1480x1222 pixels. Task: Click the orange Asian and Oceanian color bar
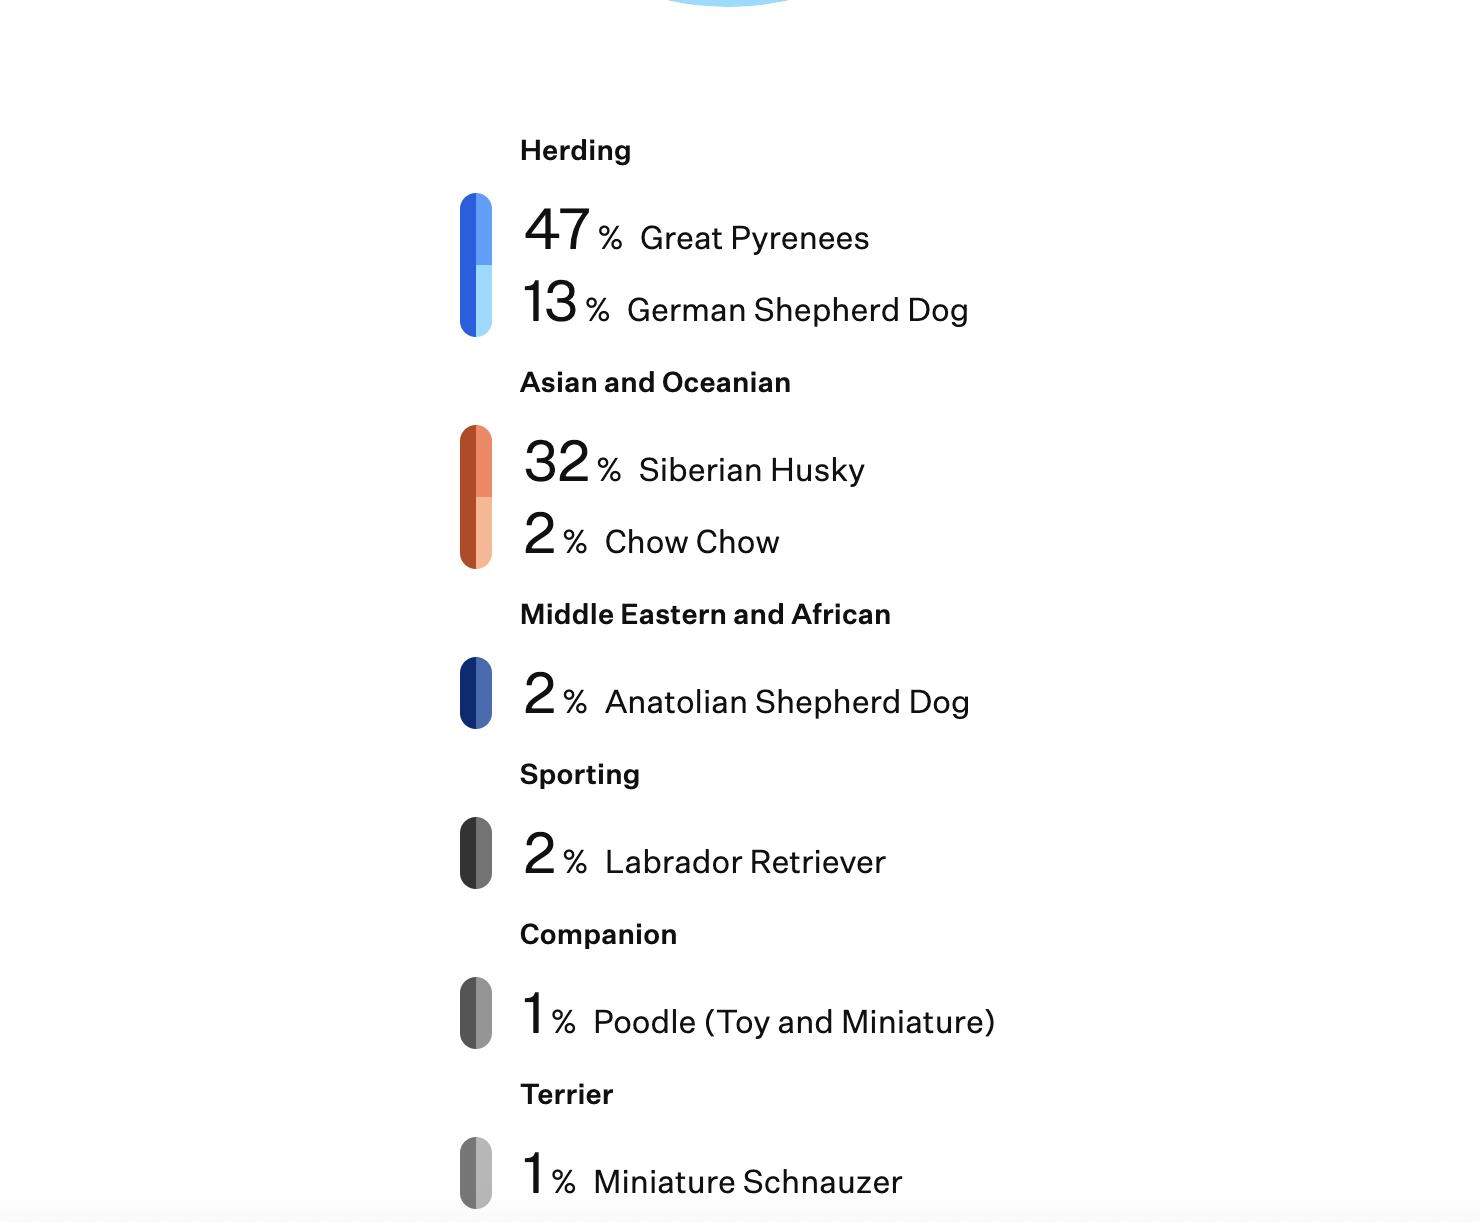476,497
